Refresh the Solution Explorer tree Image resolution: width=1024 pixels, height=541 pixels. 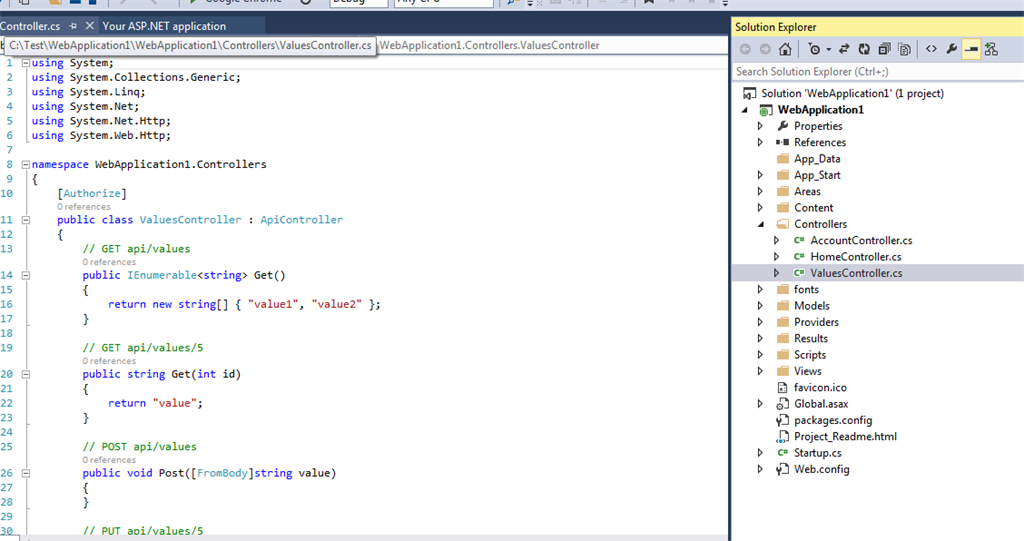tap(864, 49)
